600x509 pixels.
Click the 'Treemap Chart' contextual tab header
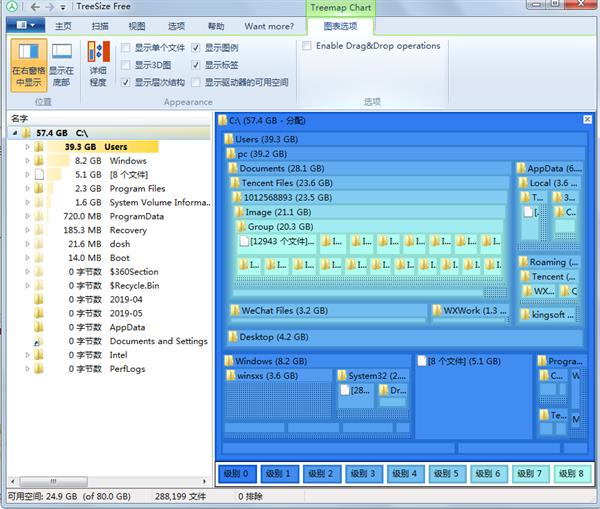341,8
